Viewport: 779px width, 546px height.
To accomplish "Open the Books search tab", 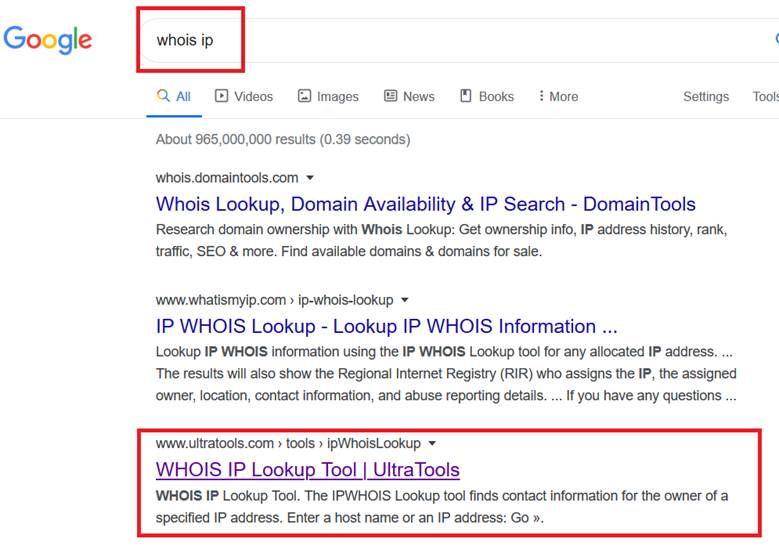I will coord(495,96).
